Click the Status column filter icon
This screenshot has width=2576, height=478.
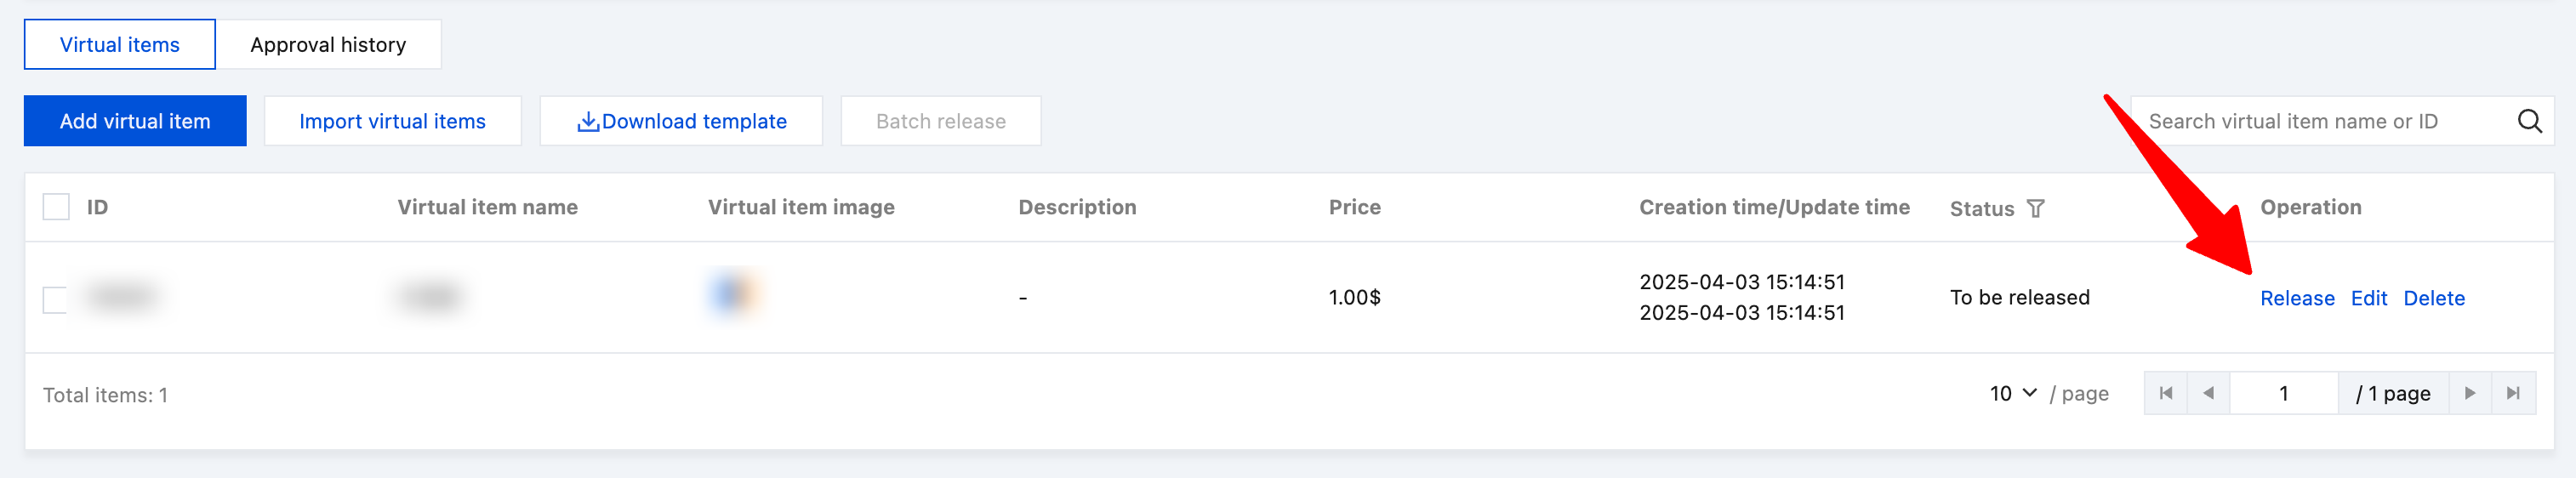pos(2035,208)
